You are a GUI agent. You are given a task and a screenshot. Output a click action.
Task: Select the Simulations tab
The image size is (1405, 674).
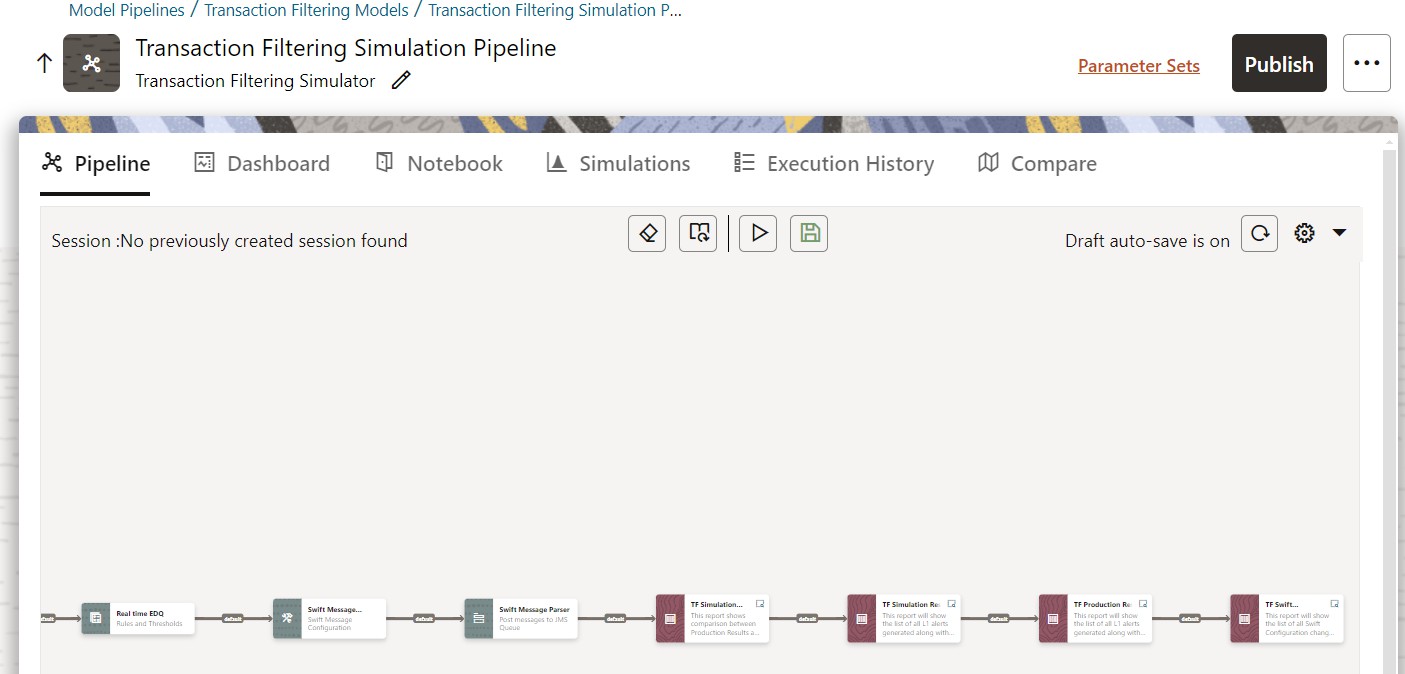pyautogui.click(x=618, y=163)
